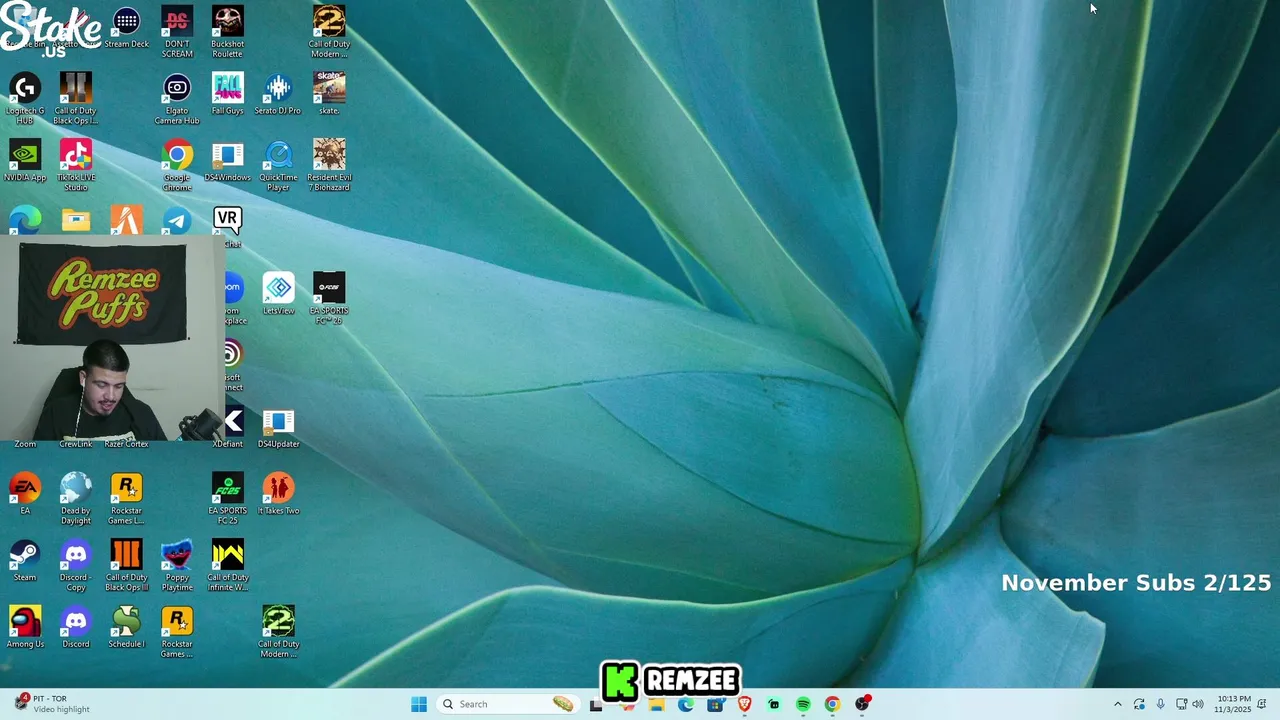
Task: Open the Stream Deck desktop shortcut
Action: (x=126, y=28)
